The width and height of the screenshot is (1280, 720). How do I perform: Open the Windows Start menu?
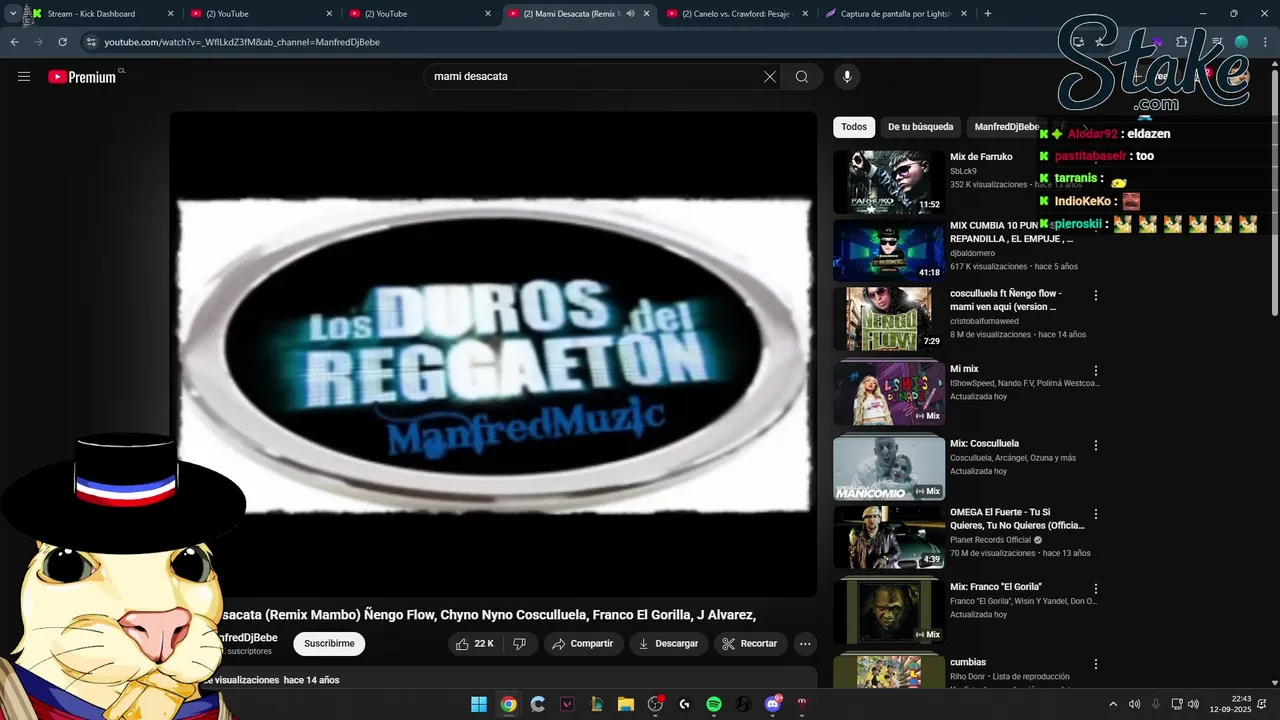[x=479, y=704]
